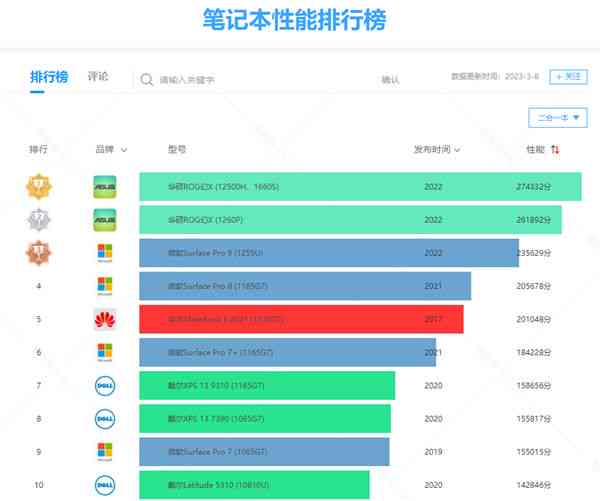Switch to the 评论 tab
This screenshot has height=501, width=600.
point(98,77)
